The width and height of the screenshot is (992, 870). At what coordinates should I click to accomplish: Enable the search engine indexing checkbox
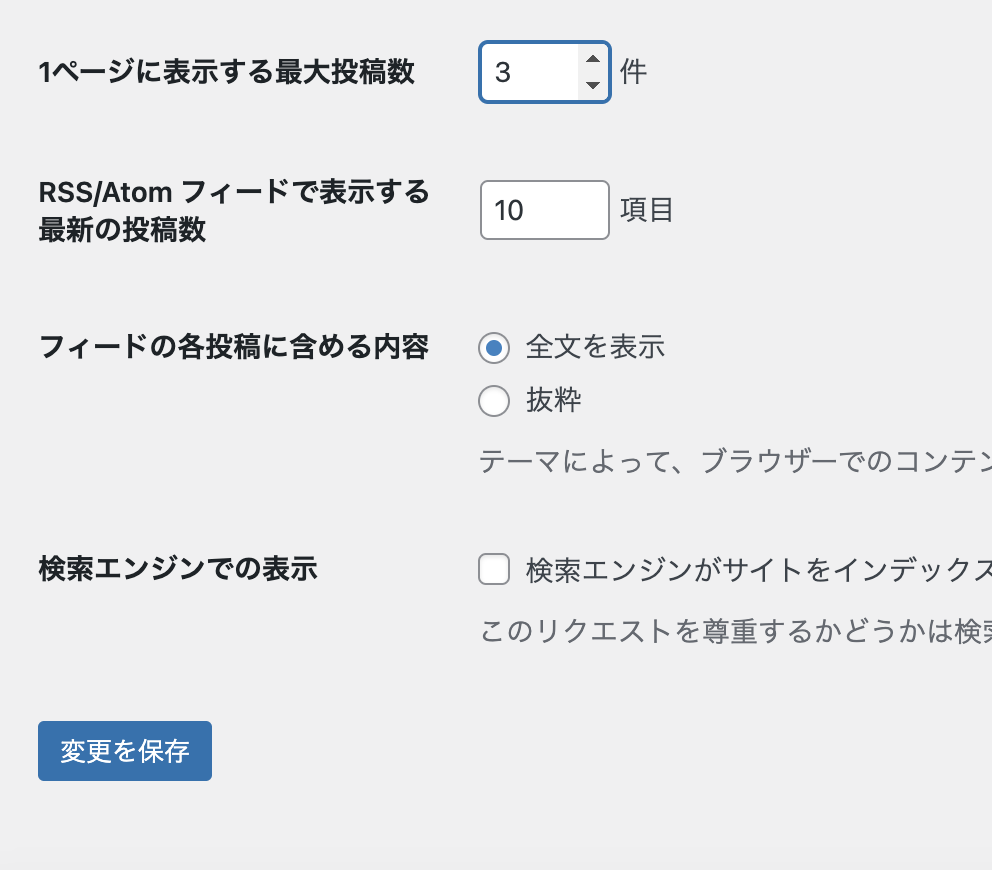click(x=494, y=570)
